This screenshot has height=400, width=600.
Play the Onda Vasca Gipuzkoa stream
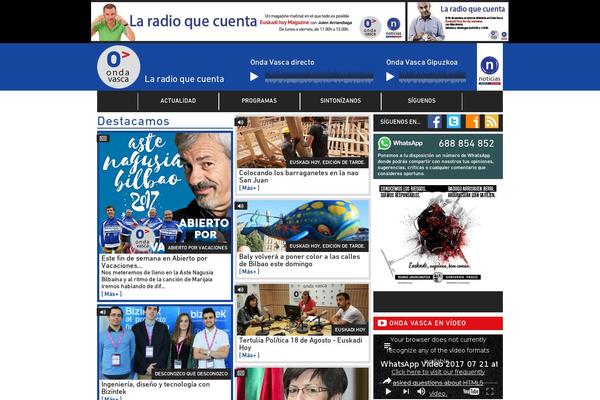tap(390, 77)
